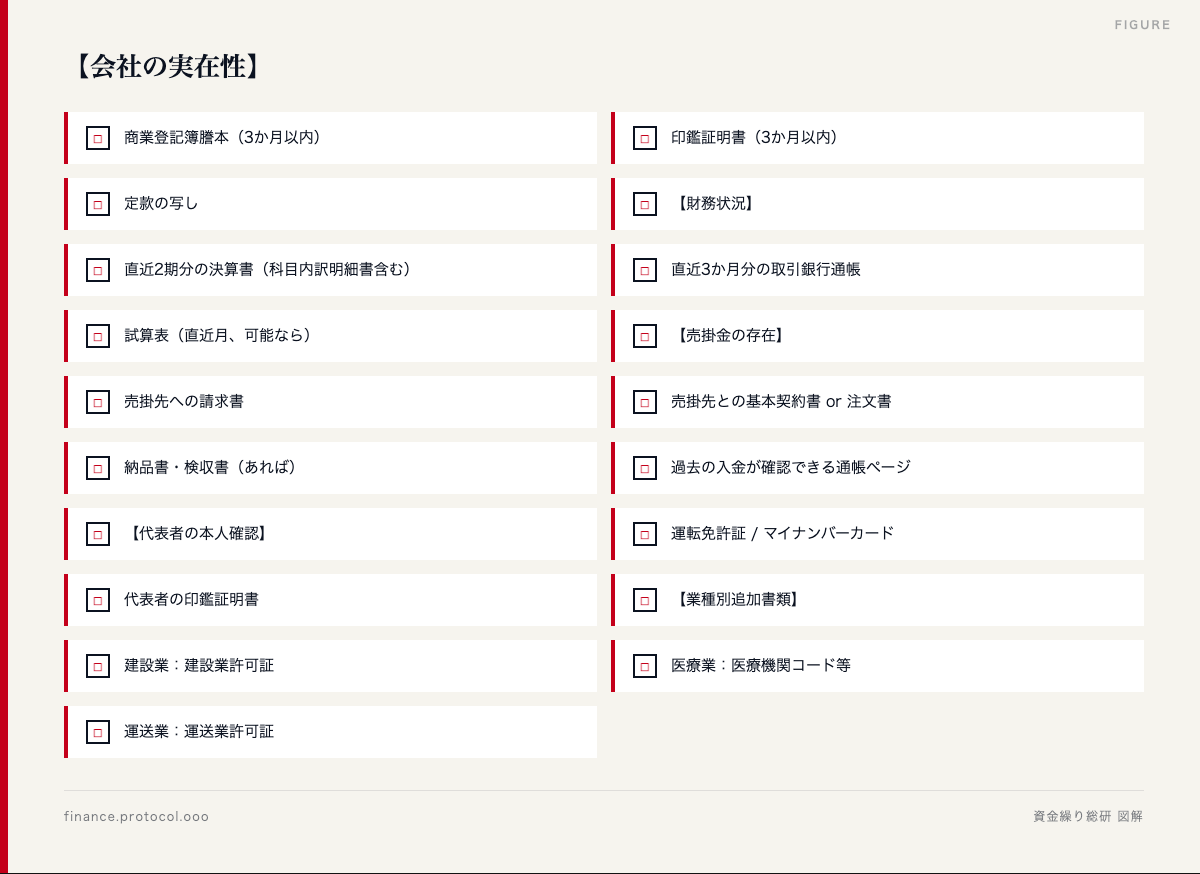Toggle the 代表者の印鑑証明書 checkbox

(97, 600)
